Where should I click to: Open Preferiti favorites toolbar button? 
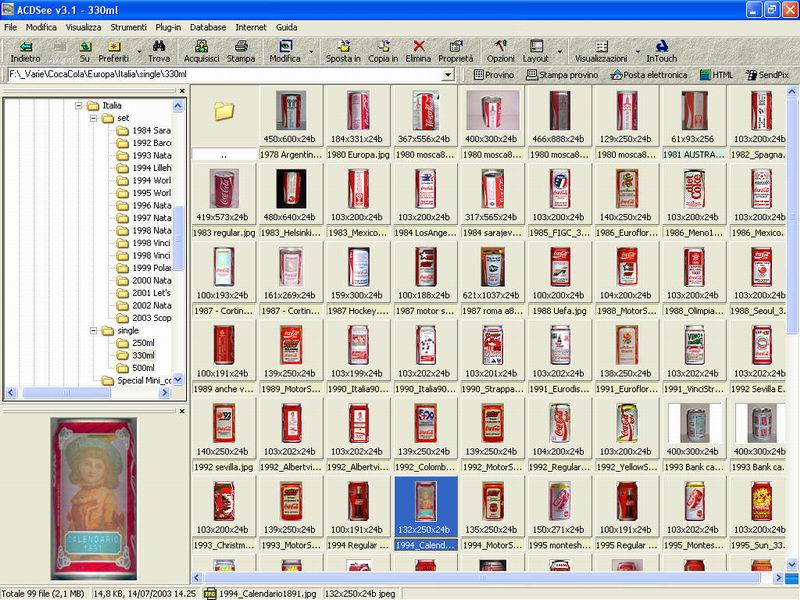(x=113, y=52)
